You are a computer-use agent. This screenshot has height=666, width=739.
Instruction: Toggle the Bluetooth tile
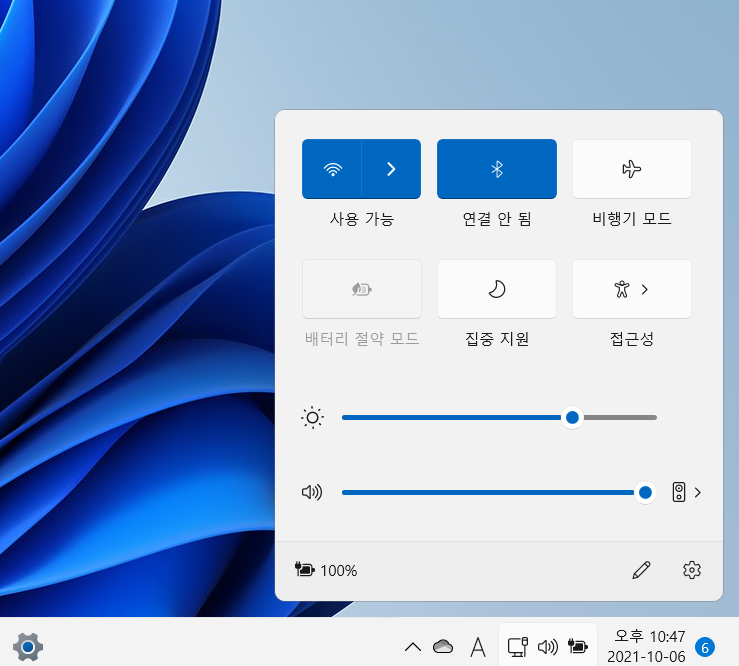click(497, 169)
